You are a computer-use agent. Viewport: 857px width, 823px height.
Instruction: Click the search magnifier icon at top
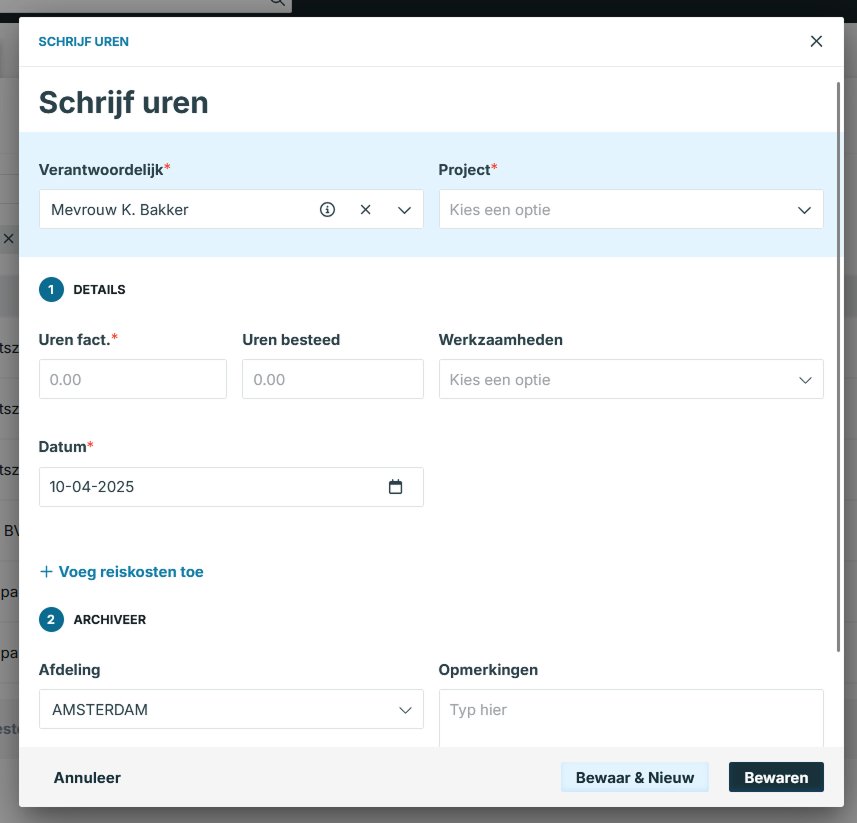277,3
